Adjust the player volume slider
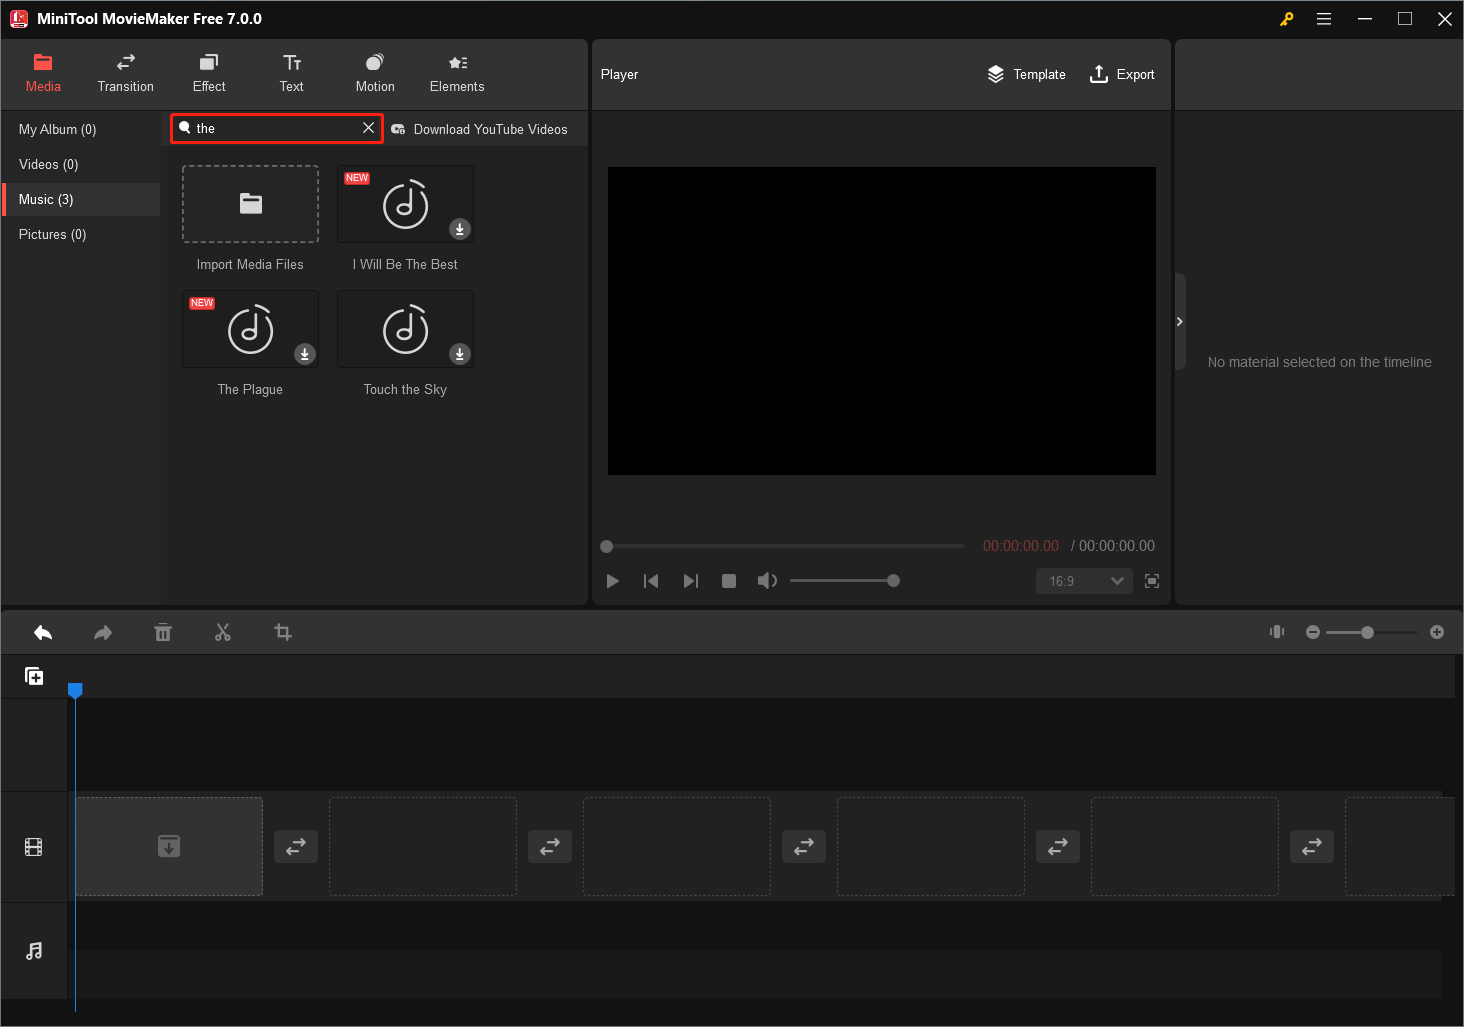 [845, 581]
